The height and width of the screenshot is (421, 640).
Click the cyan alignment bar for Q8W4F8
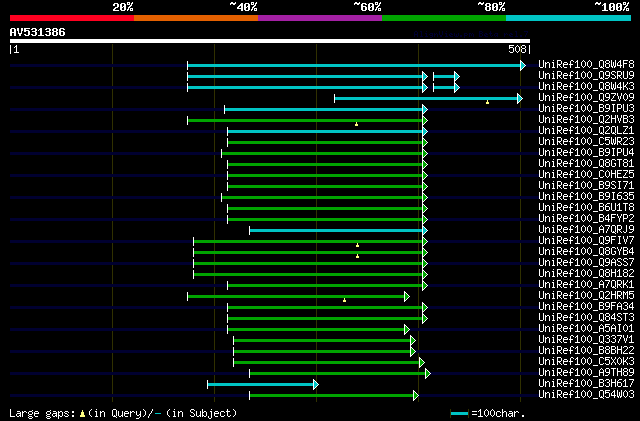click(353, 65)
